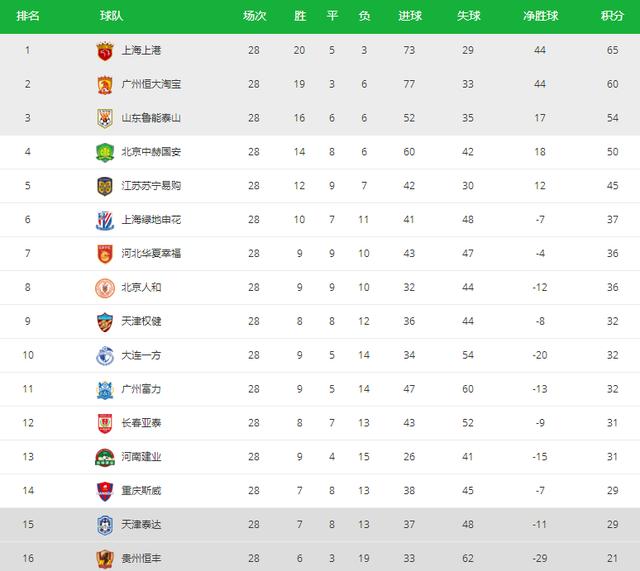This screenshot has width=640, height=571.
Task: Open the 长春亚泰 team name link
Action: point(141,423)
